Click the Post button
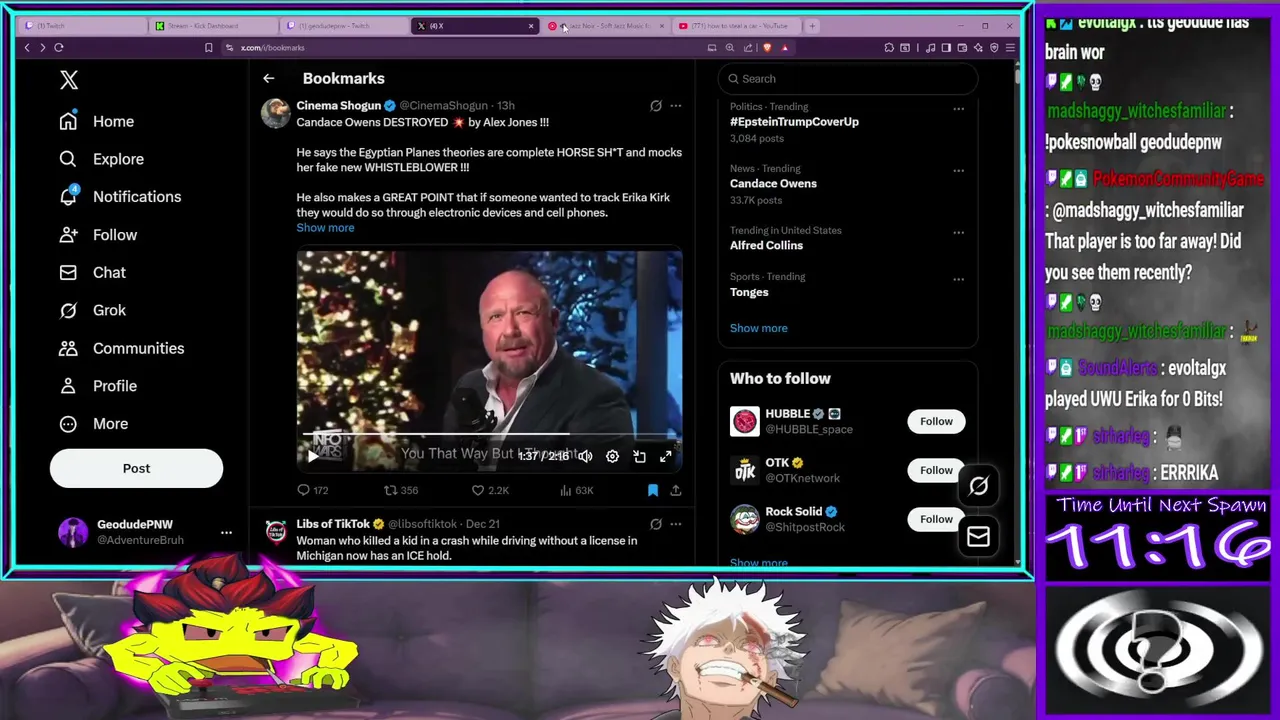 point(136,468)
